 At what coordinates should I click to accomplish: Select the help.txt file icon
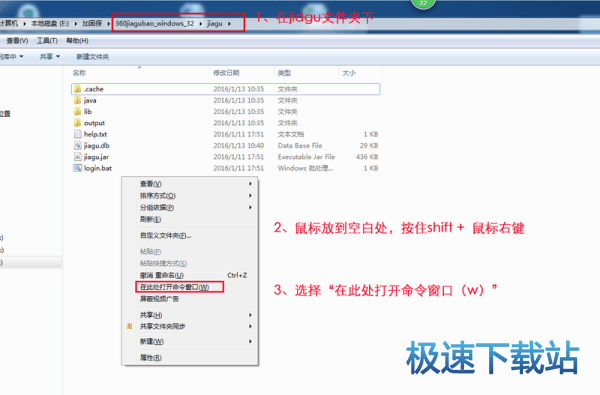[x=78, y=134]
